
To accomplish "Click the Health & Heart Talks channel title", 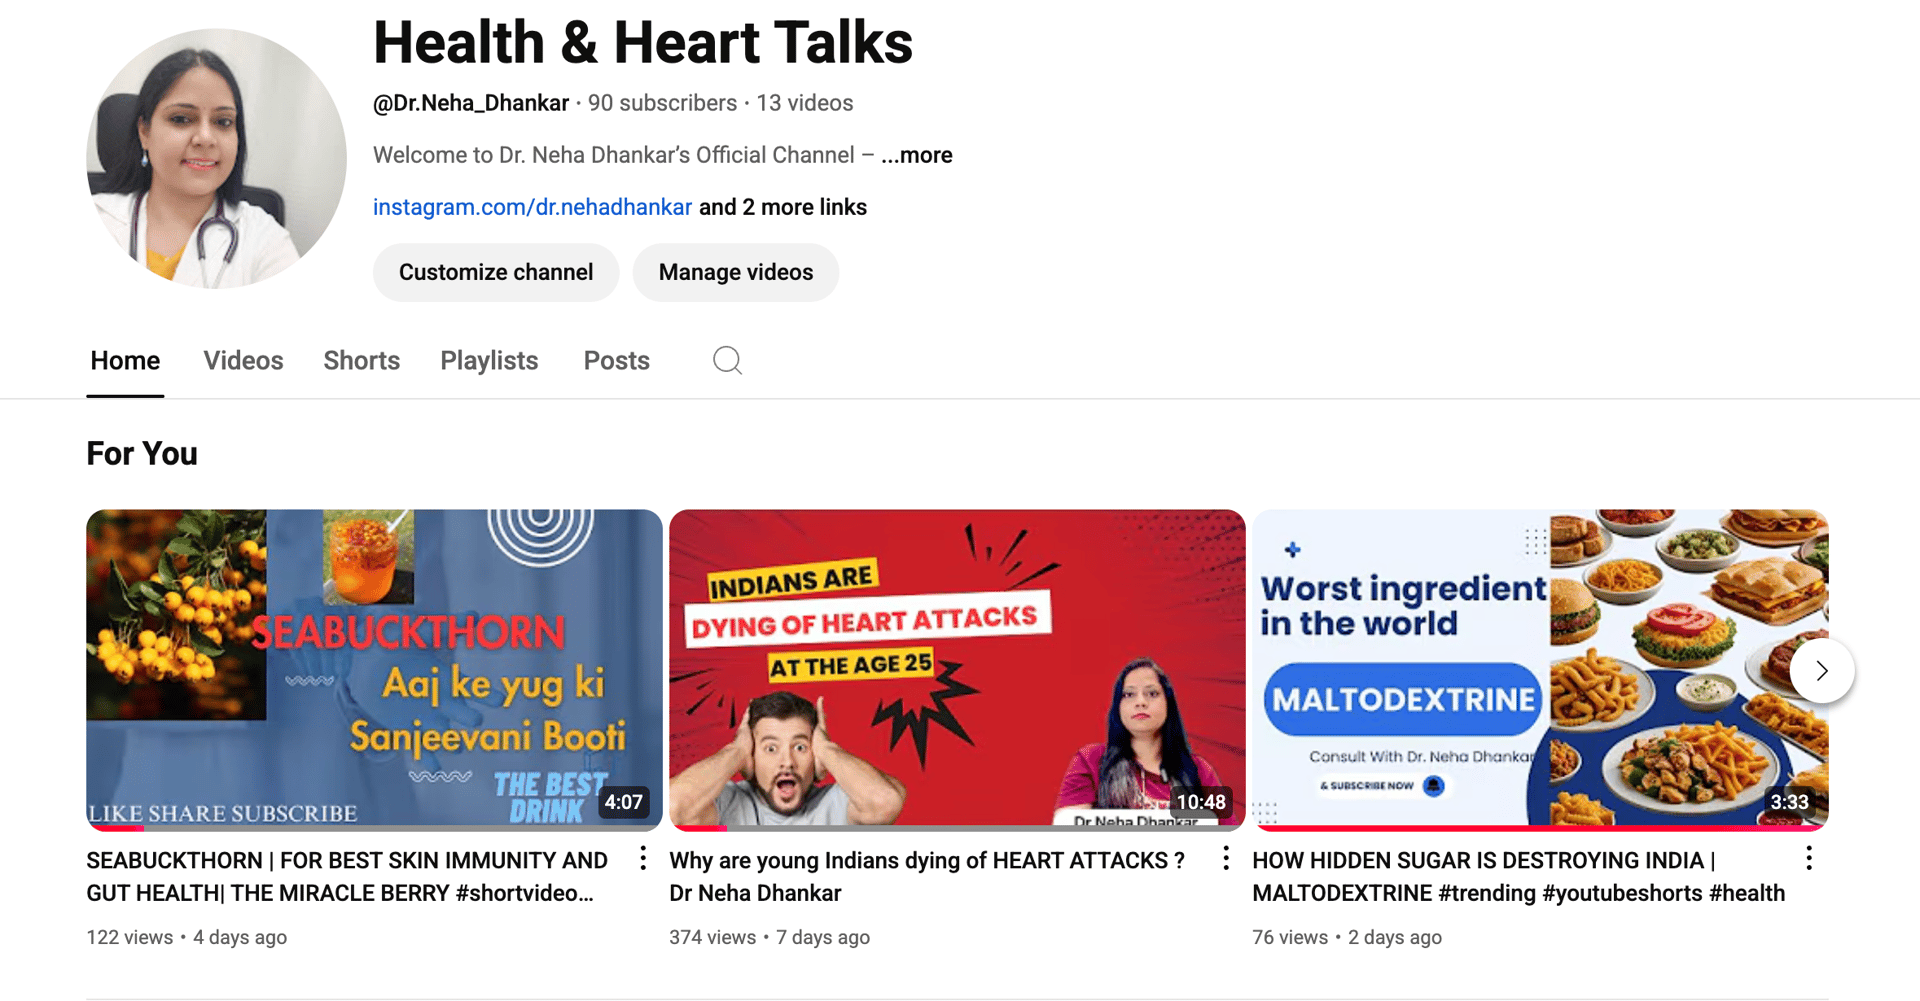I will 643,43.
